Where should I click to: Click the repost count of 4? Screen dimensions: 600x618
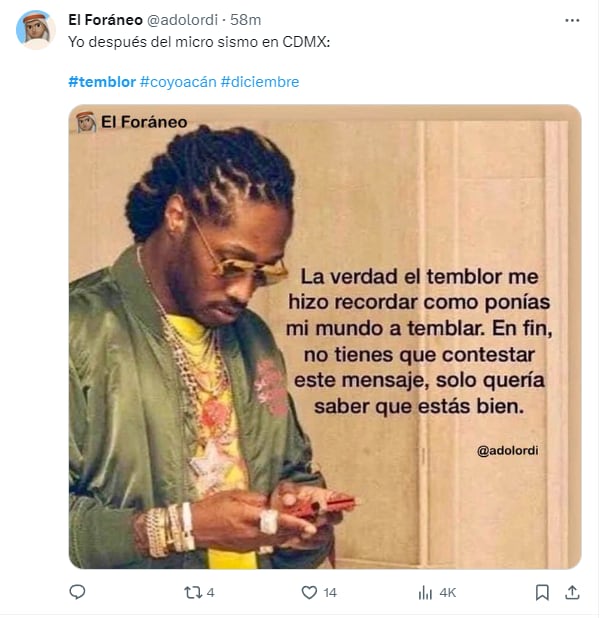[211, 593]
